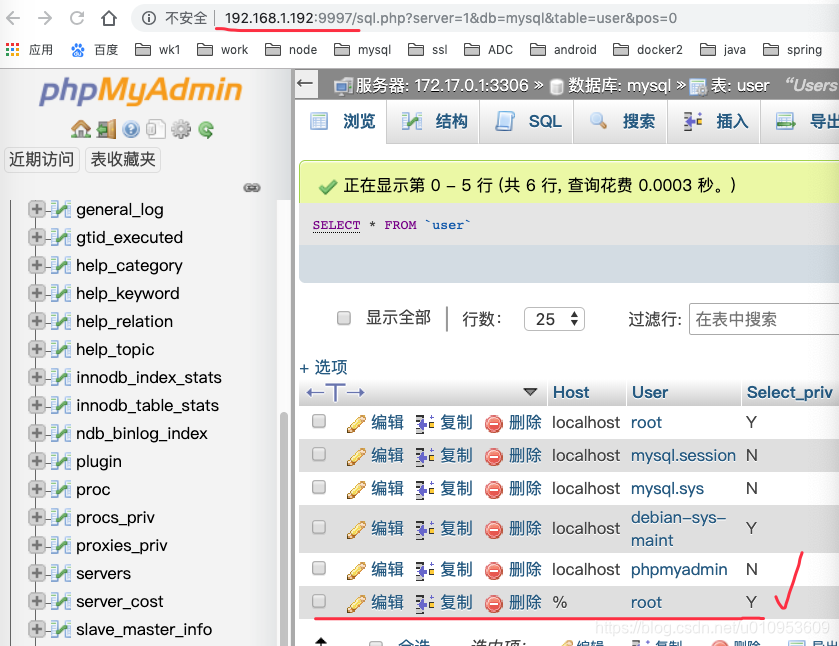Sort by the Select_priv column header
This screenshot has height=646, width=839.
(790, 392)
